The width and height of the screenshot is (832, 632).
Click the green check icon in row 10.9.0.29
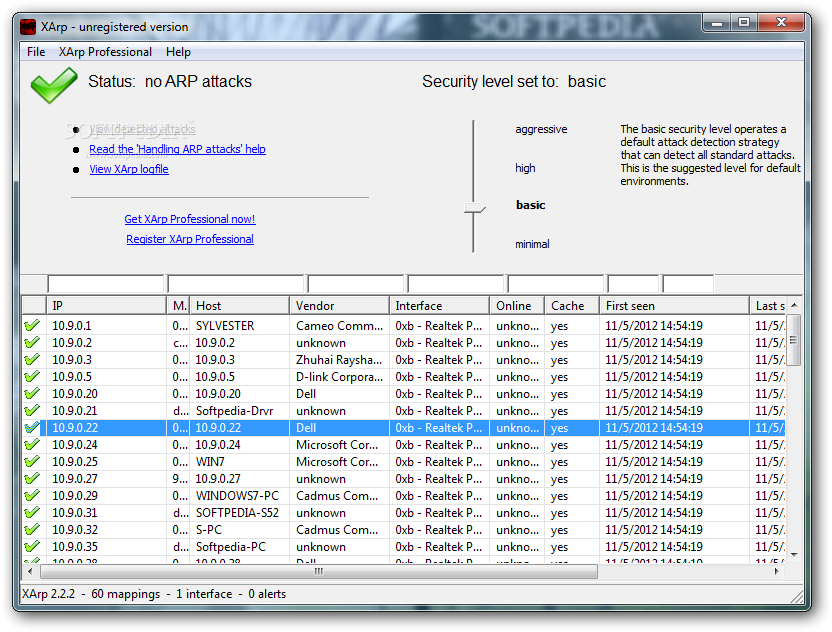tap(32, 495)
